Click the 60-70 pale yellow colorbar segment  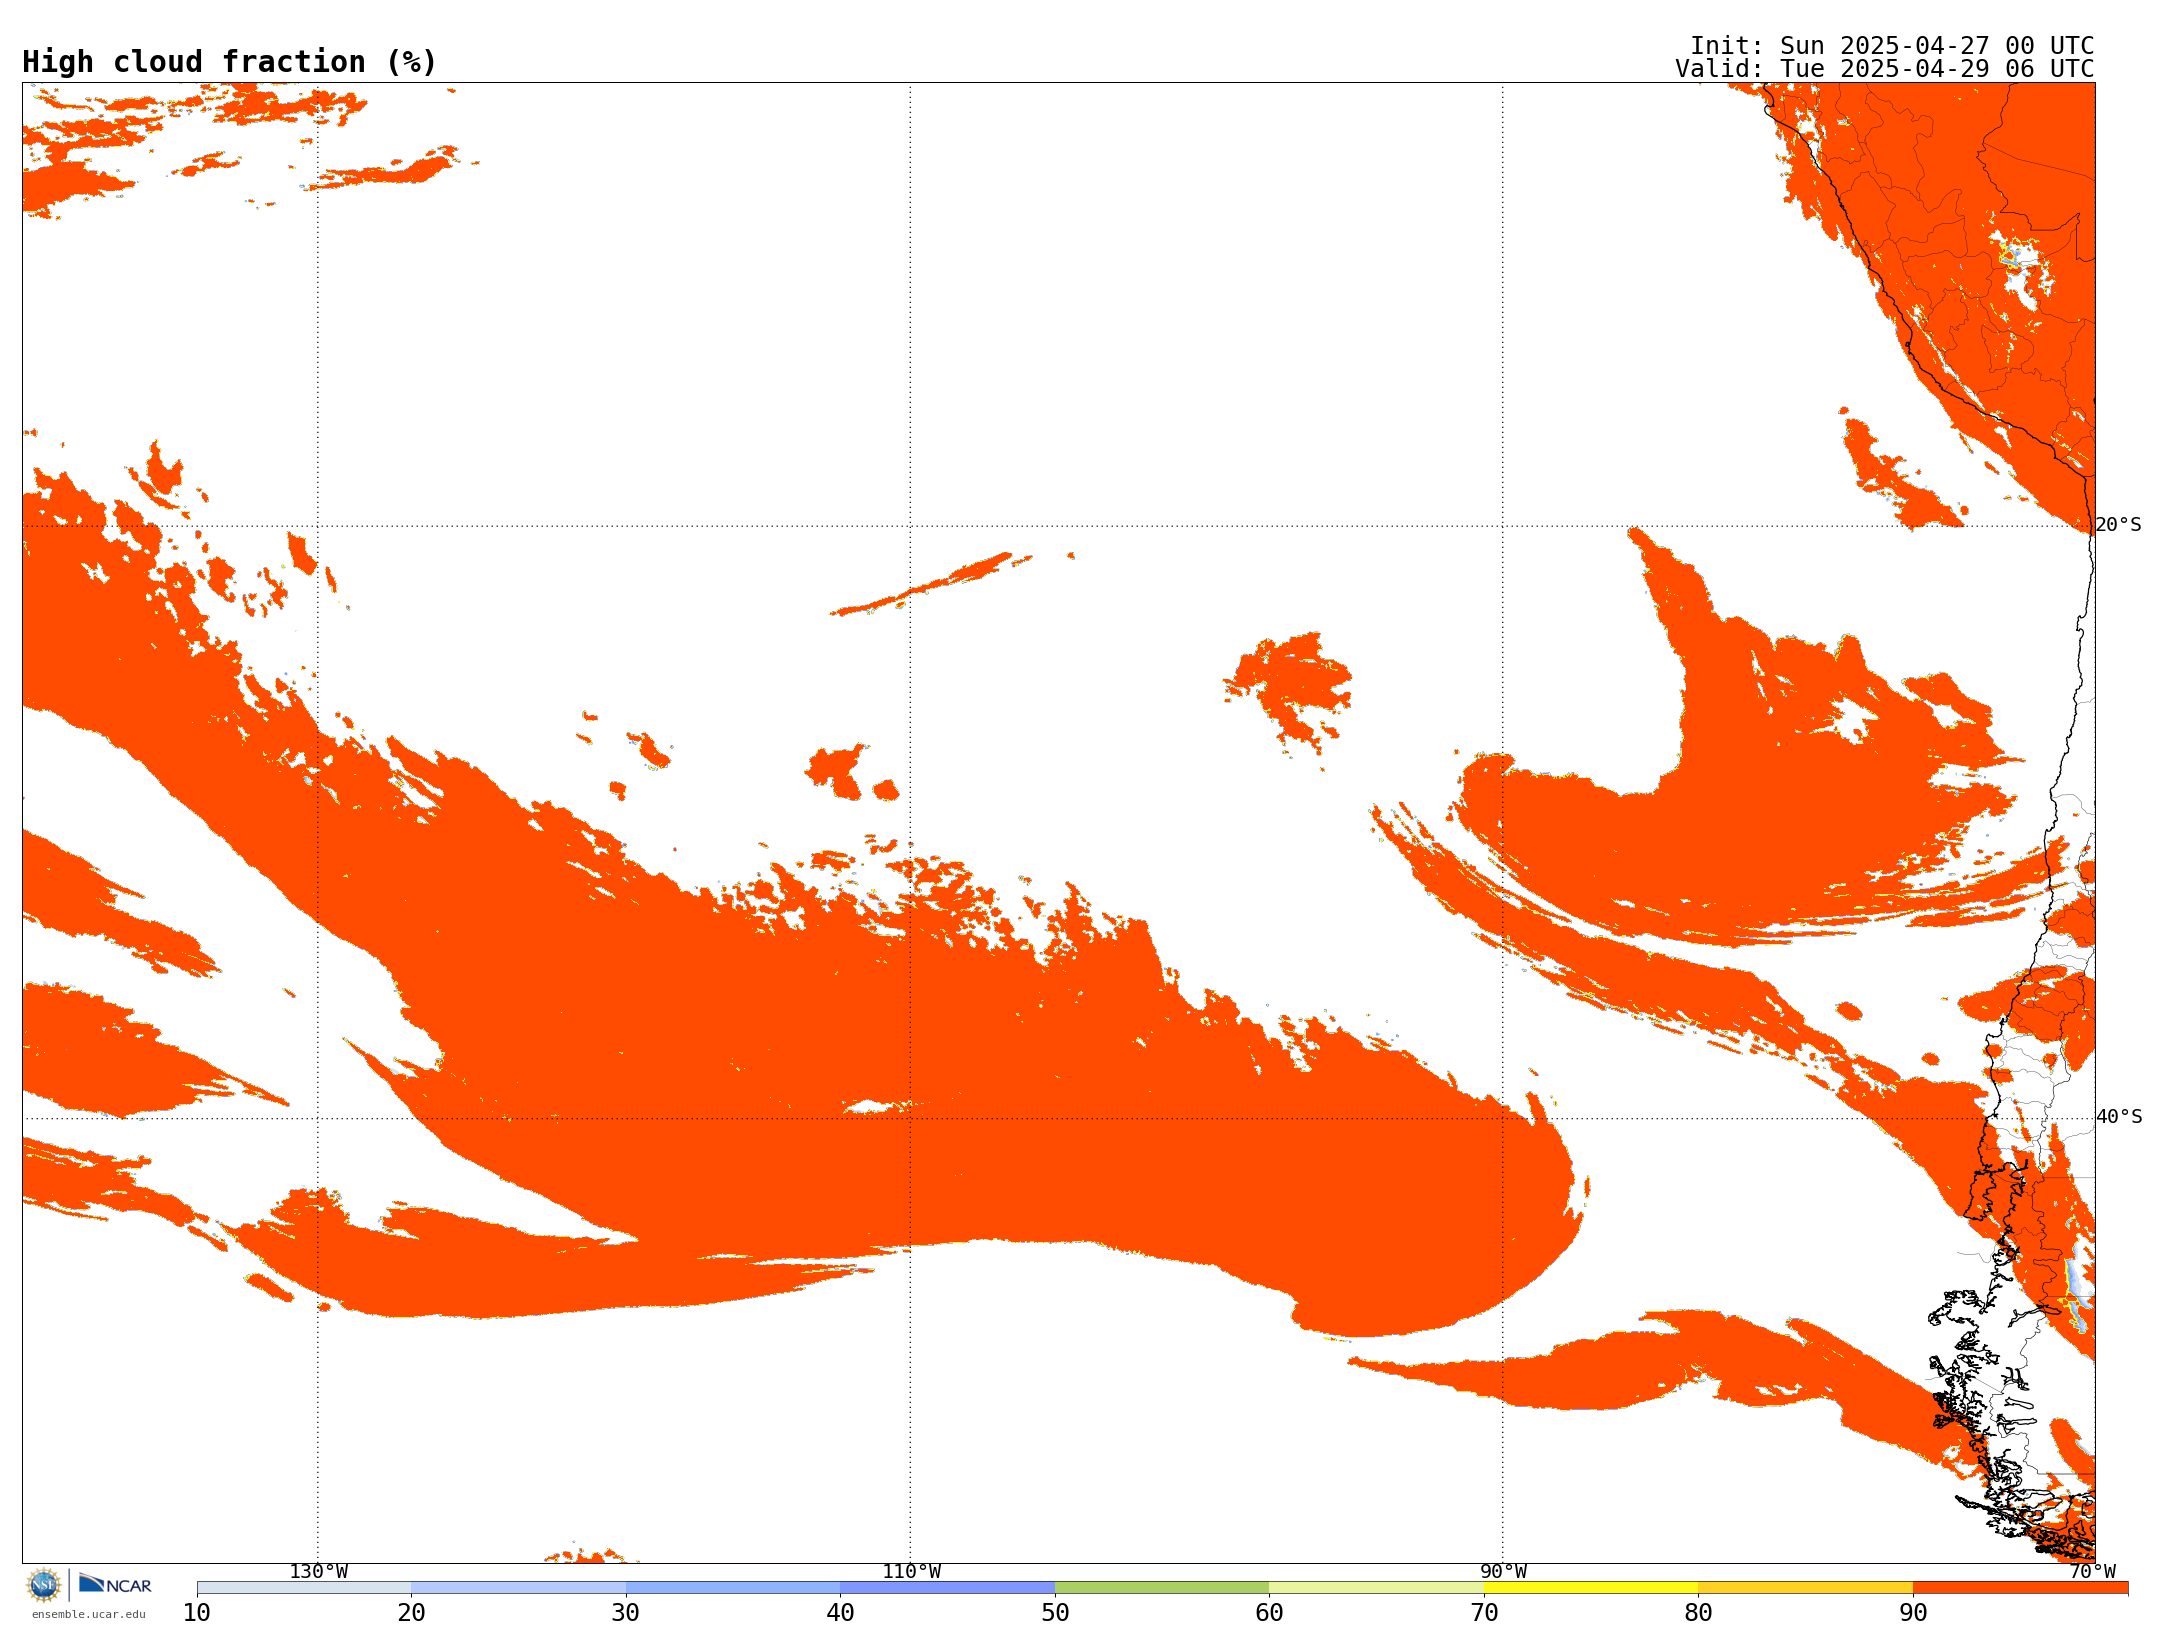click(x=1377, y=1588)
